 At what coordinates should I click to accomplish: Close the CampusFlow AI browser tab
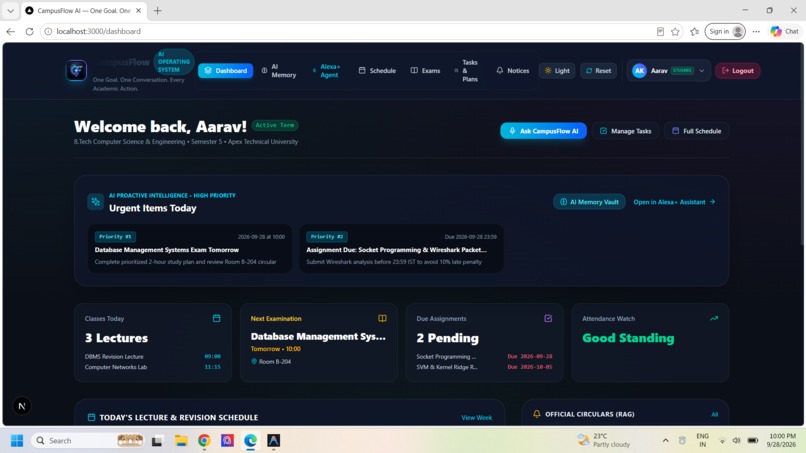pos(138,10)
